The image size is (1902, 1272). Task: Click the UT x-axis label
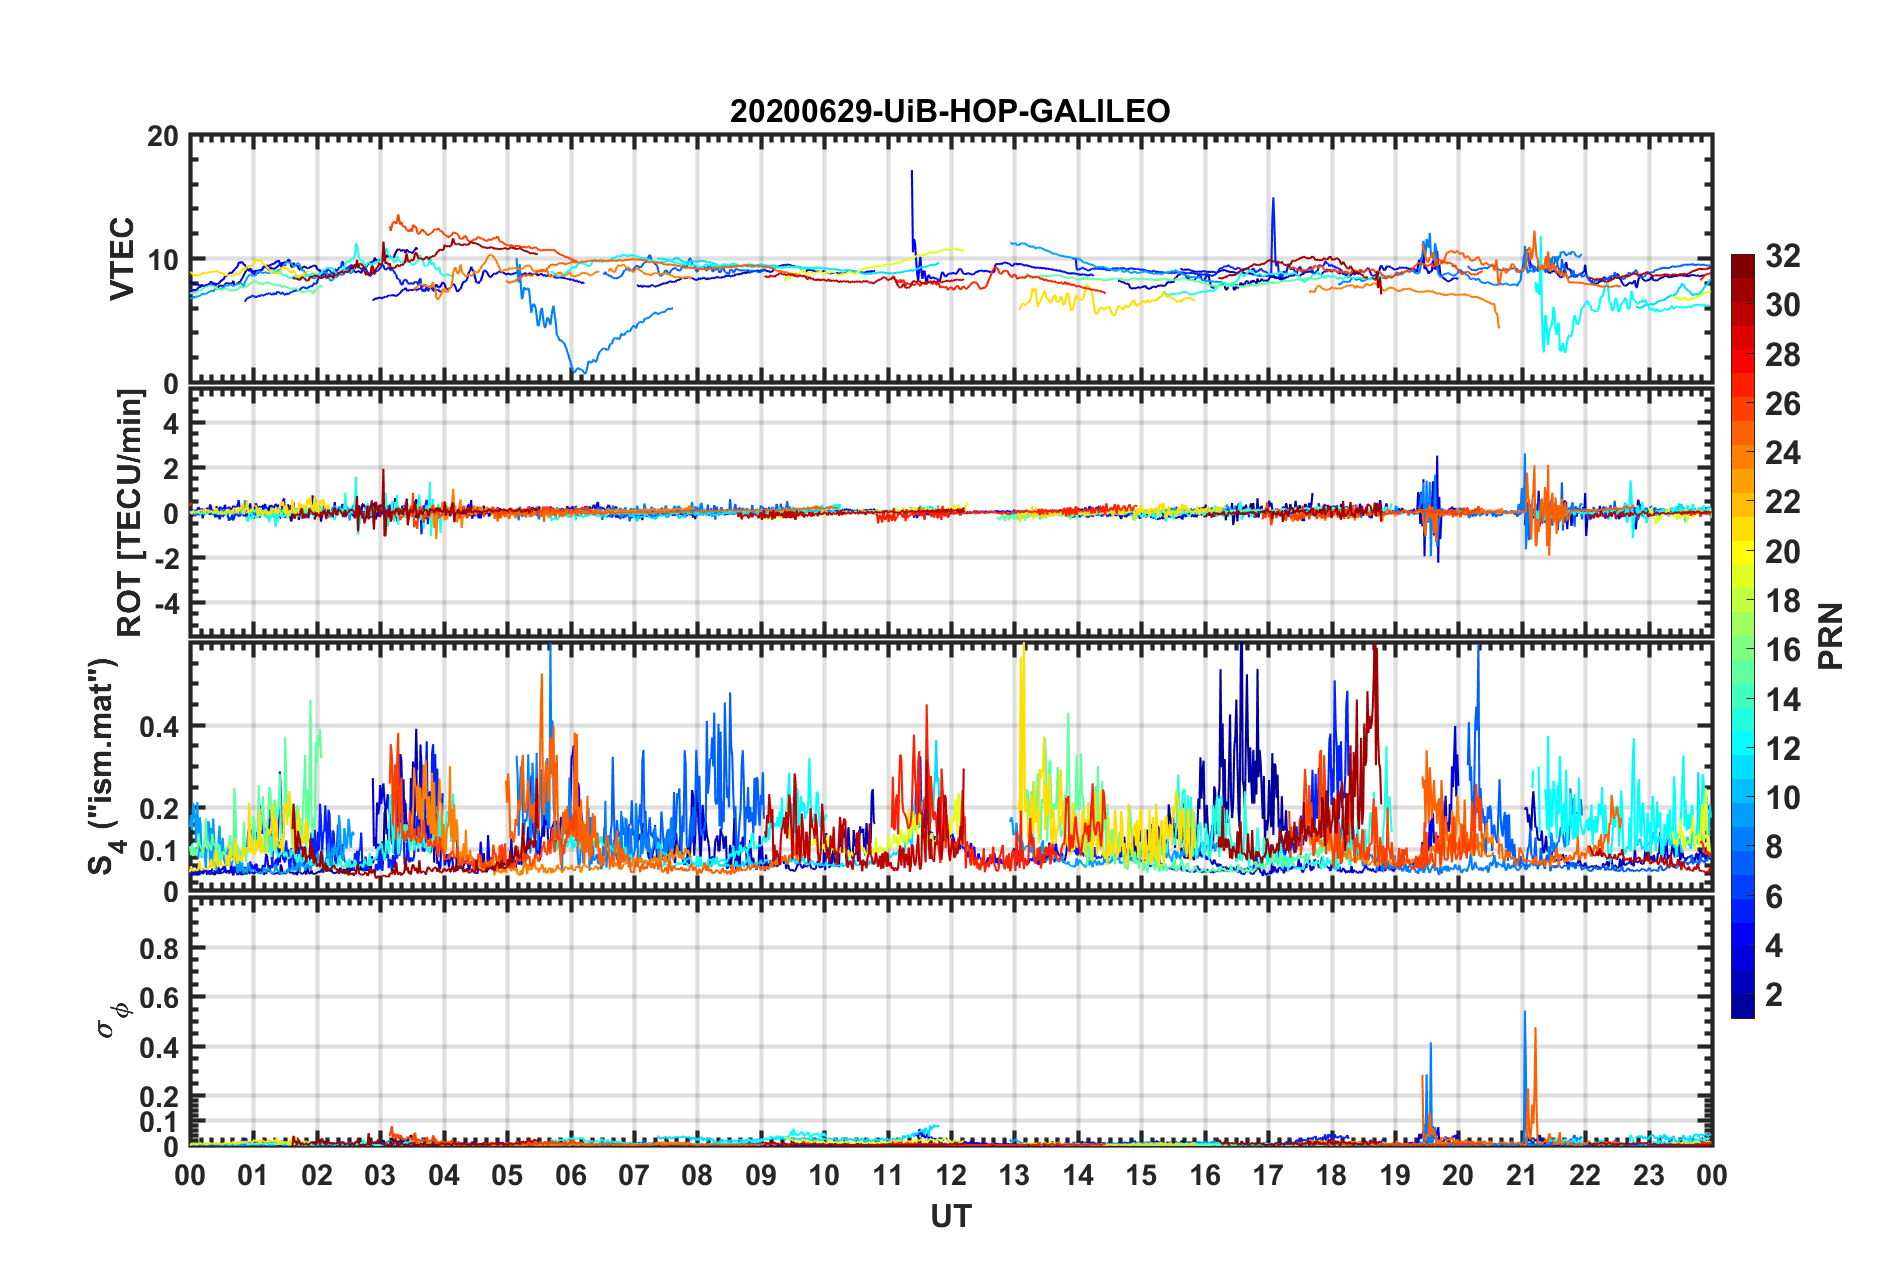(950, 1216)
